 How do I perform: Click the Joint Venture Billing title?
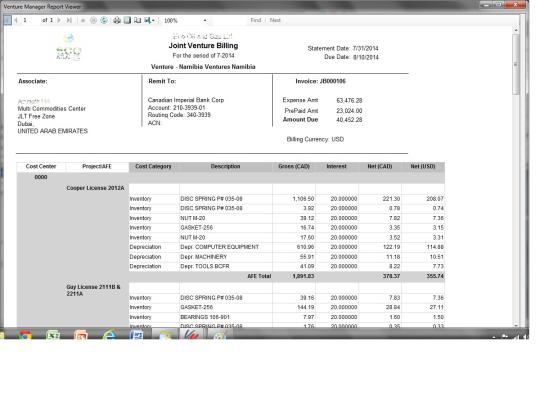click(203, 45)
